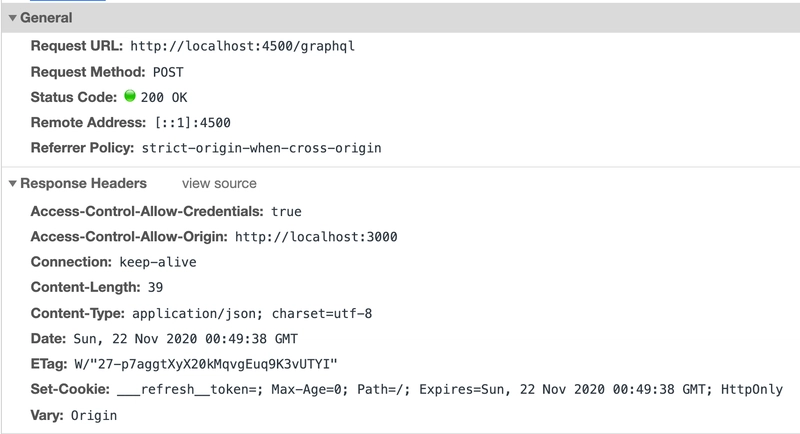The width and height of the screenshot is (800, 434).
Task: Click the Response Headers section title
Action: click(x=83, y=184)
